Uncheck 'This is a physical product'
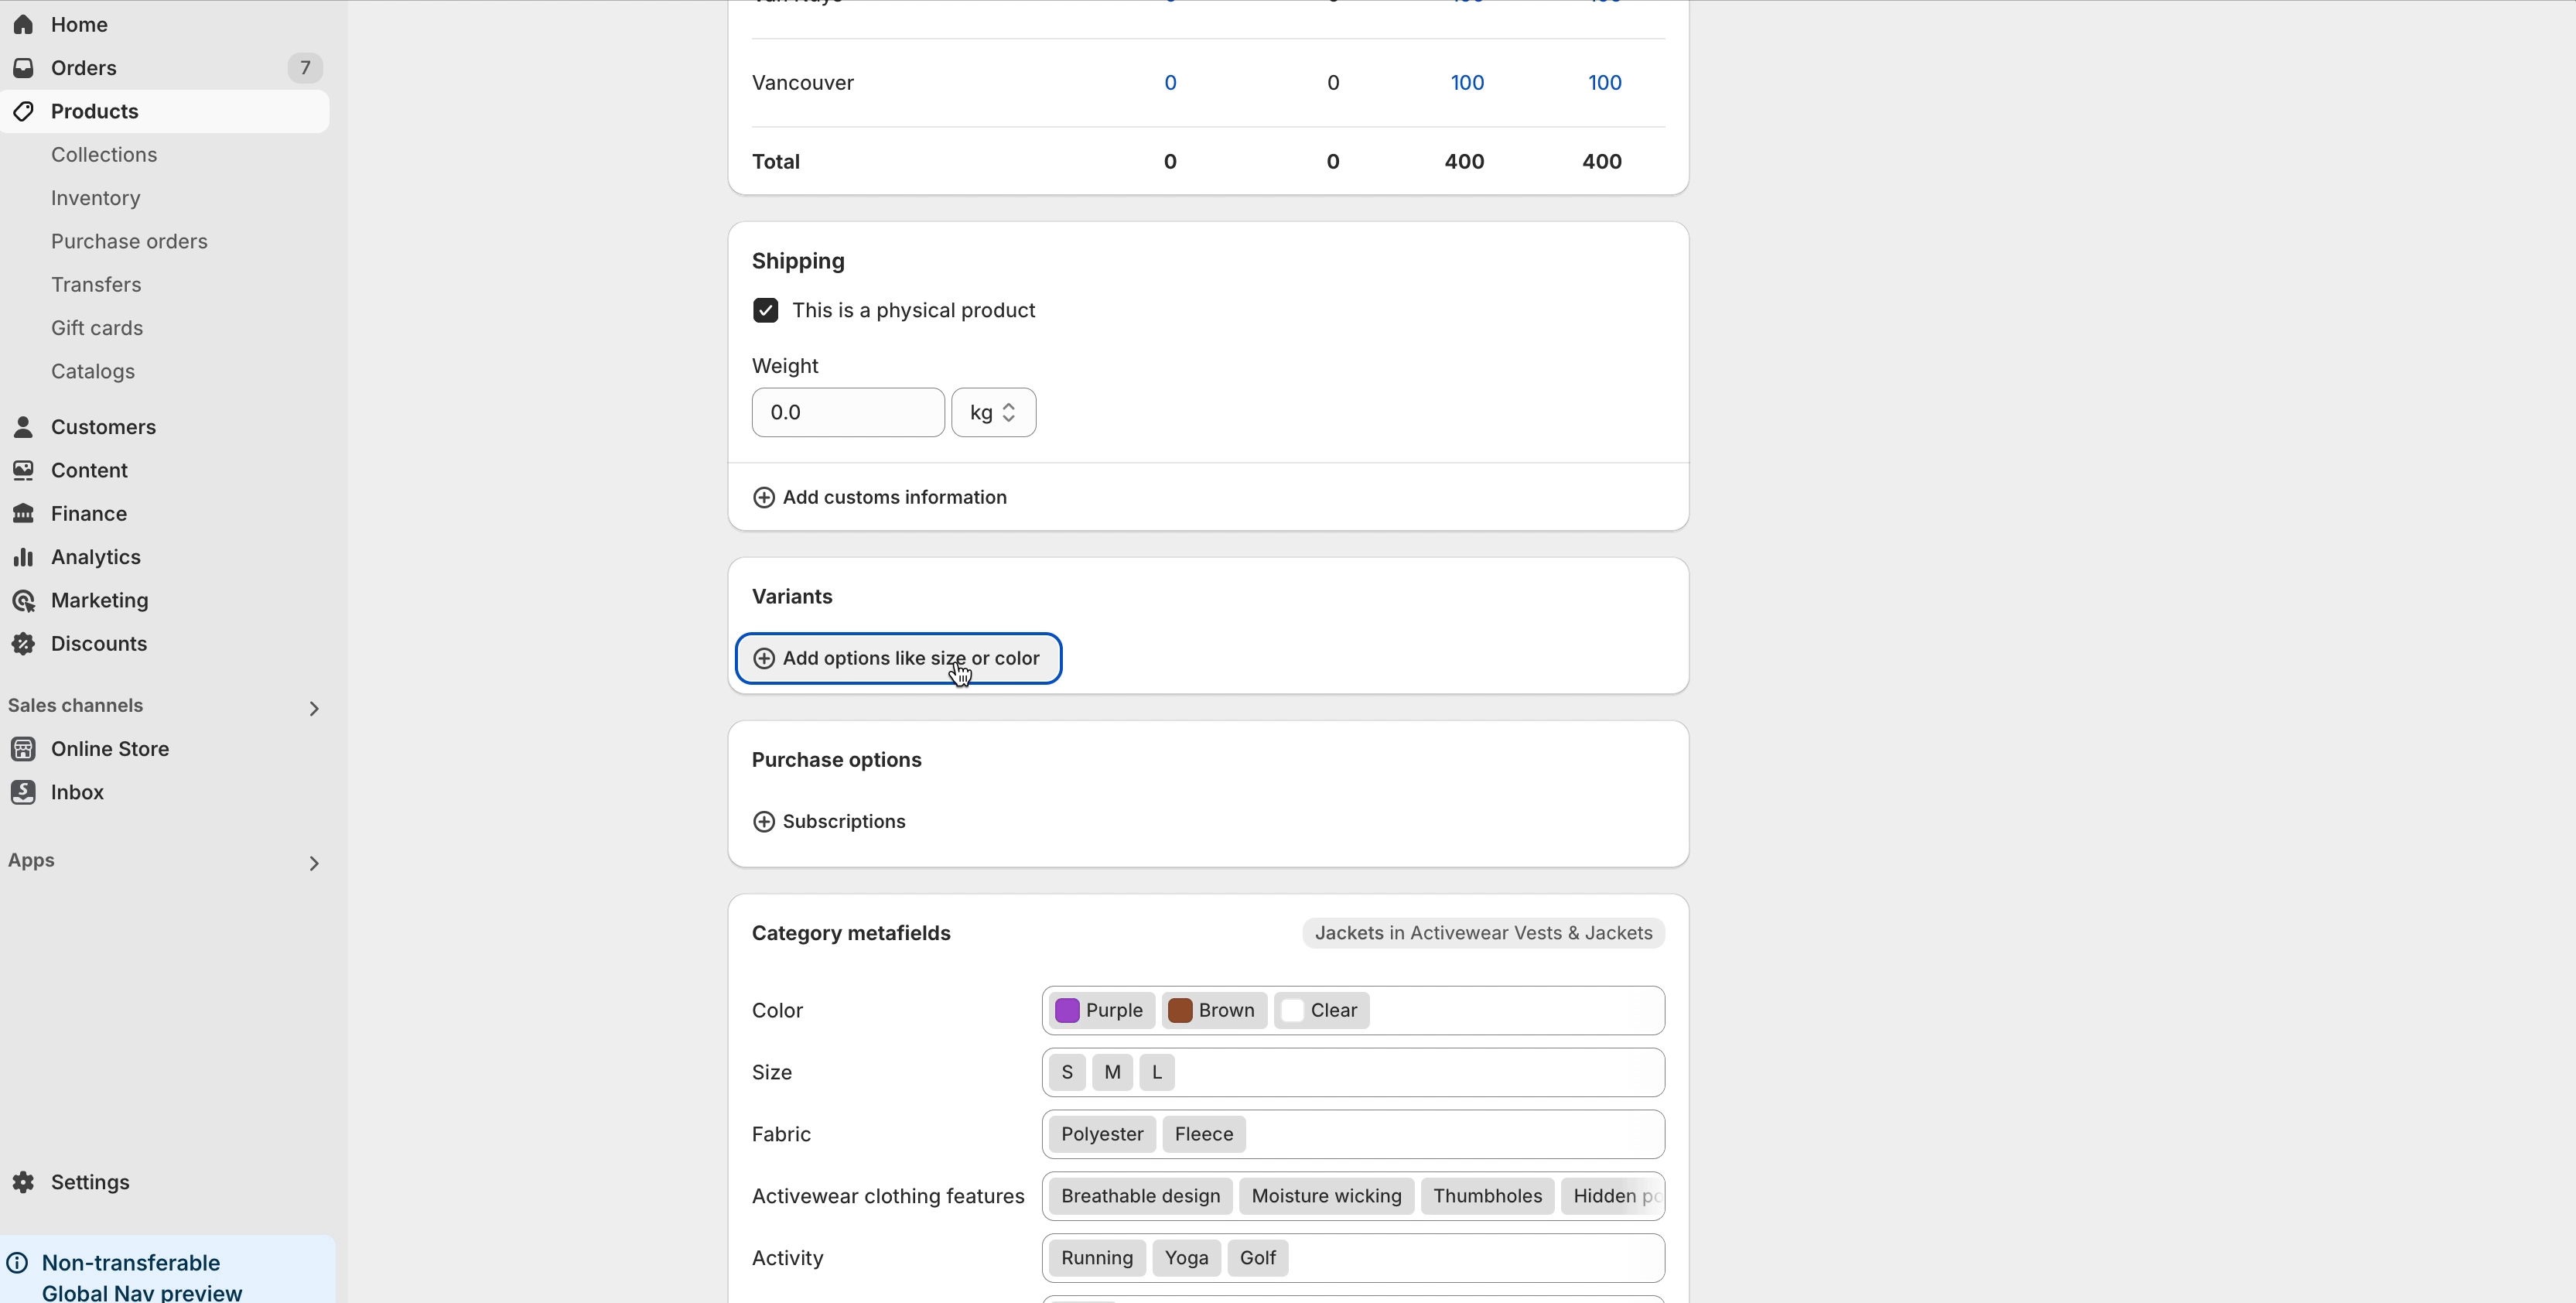The image size is (2576, 1303). pyautogui.click(x=765, y=311)
